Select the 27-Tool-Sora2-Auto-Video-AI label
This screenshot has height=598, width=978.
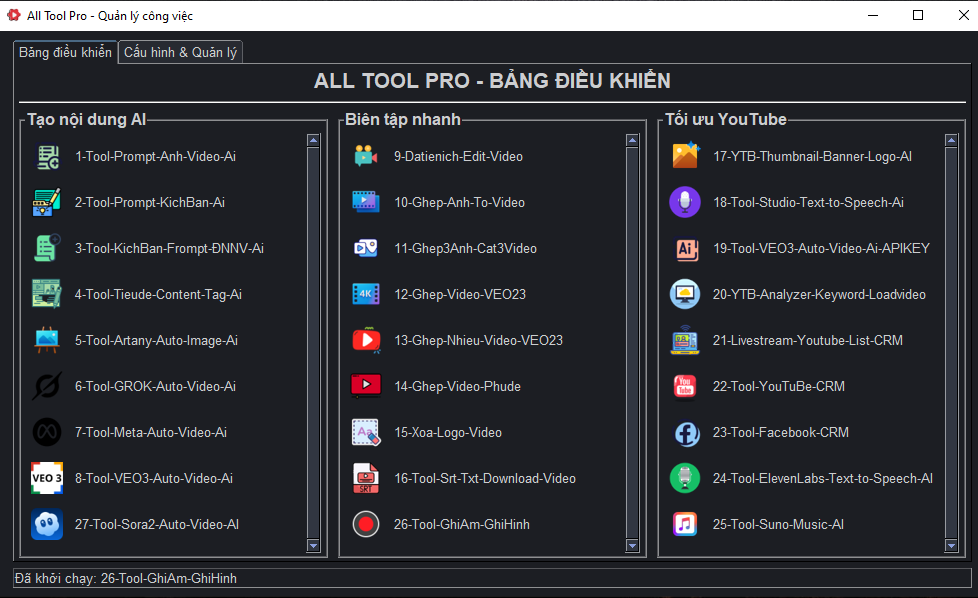(157, 524)
